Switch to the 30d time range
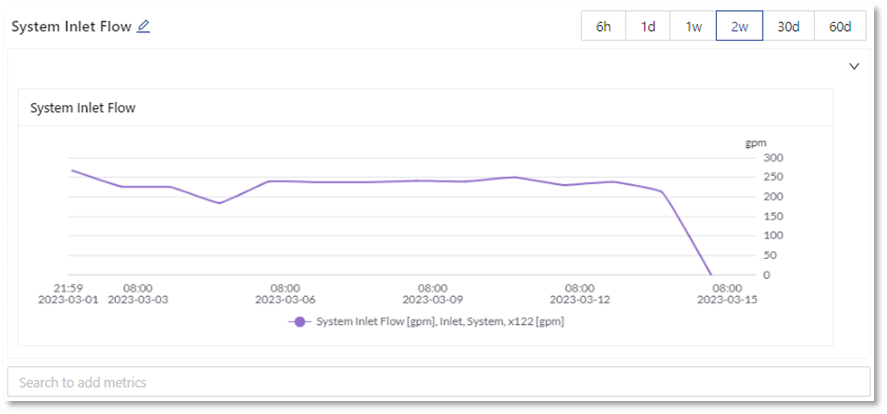Viewport: 887px width, 414px height. (x=788, y=26)
